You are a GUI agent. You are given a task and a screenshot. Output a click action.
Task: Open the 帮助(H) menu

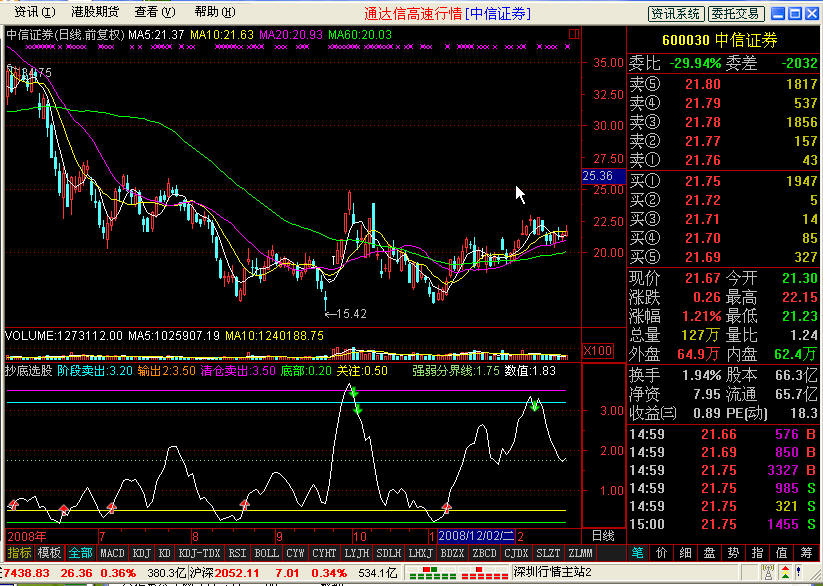215,12
